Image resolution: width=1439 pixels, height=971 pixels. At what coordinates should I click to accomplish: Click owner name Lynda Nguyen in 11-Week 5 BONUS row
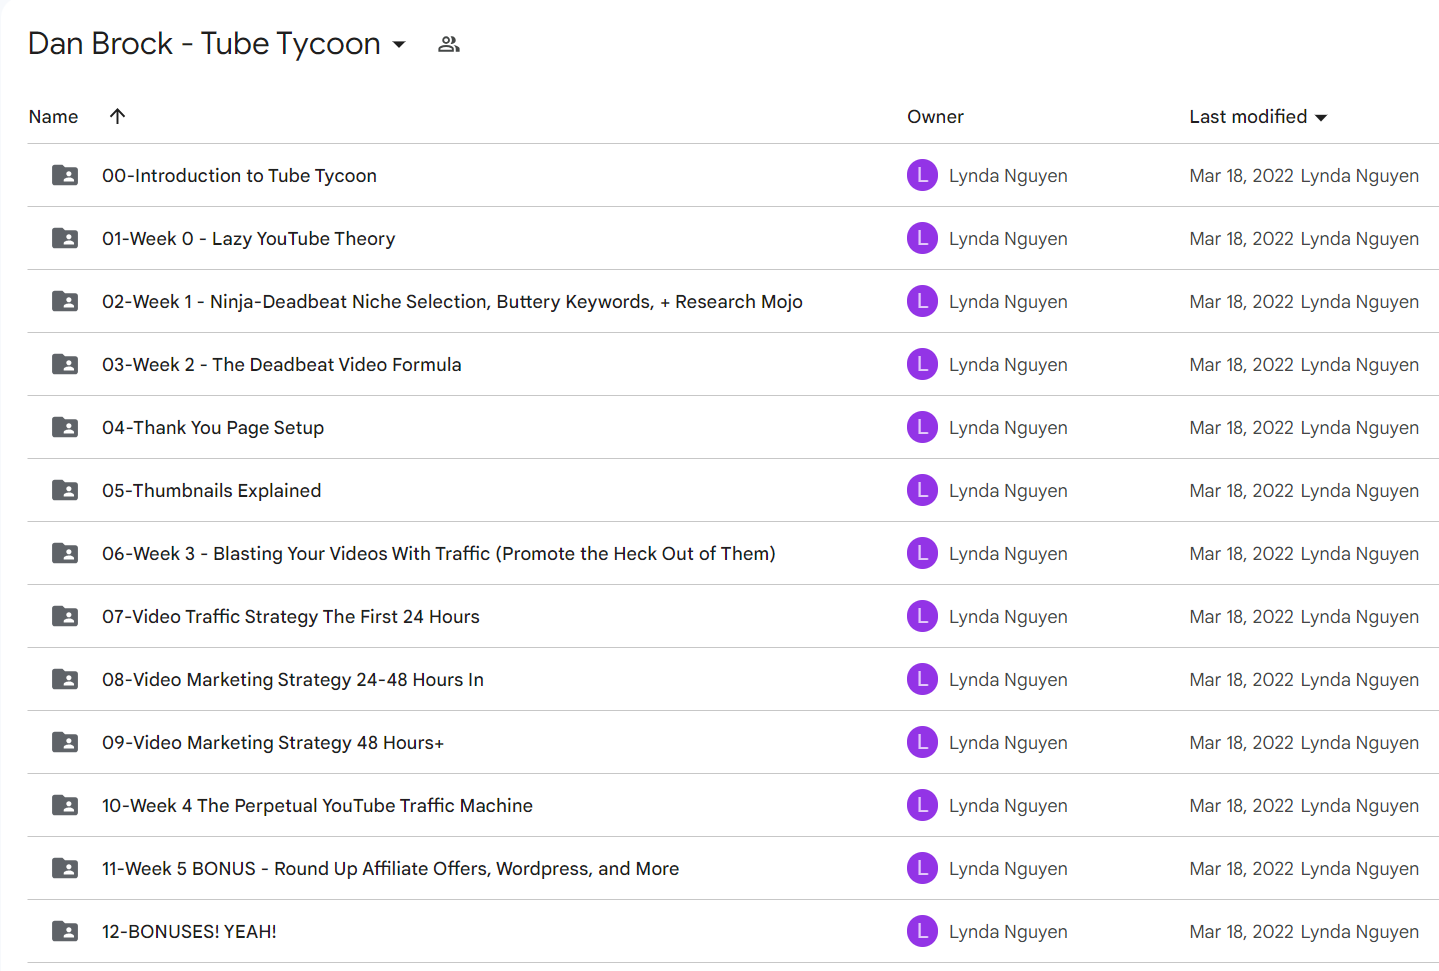pos(1008,869)
